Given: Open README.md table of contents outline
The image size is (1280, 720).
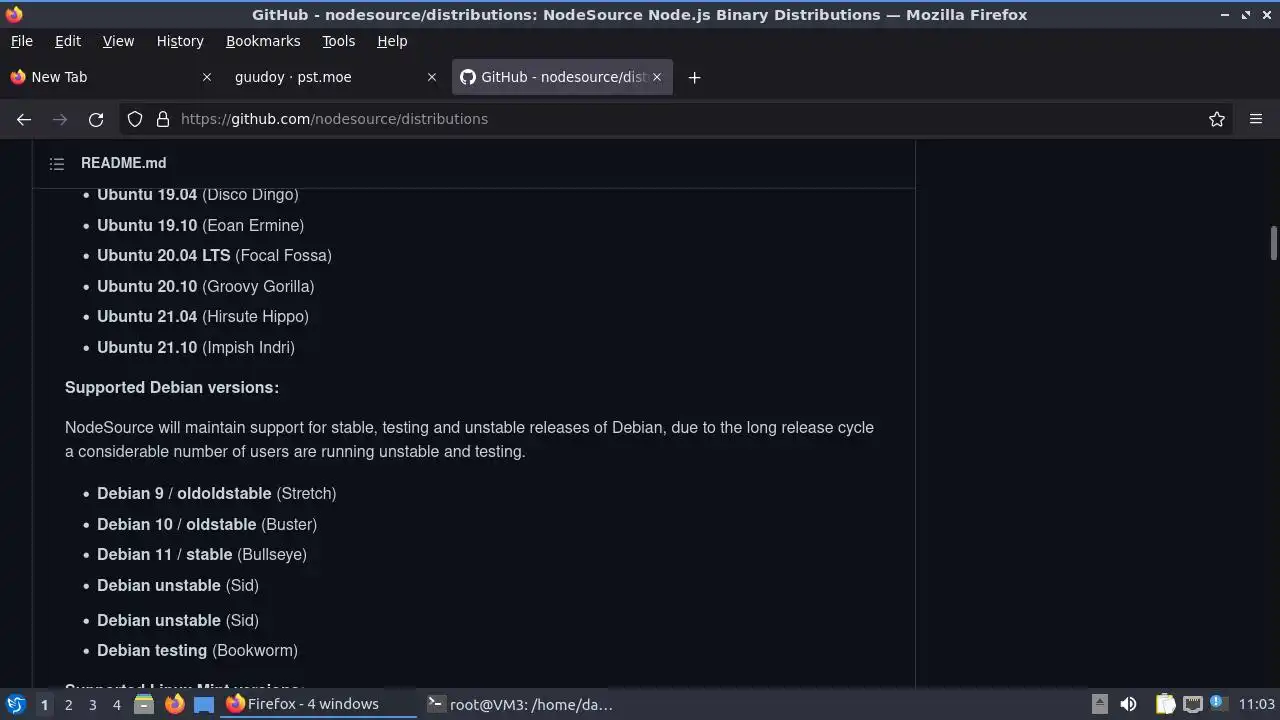Looking at the screenshot, I should (x=57, y=163).
